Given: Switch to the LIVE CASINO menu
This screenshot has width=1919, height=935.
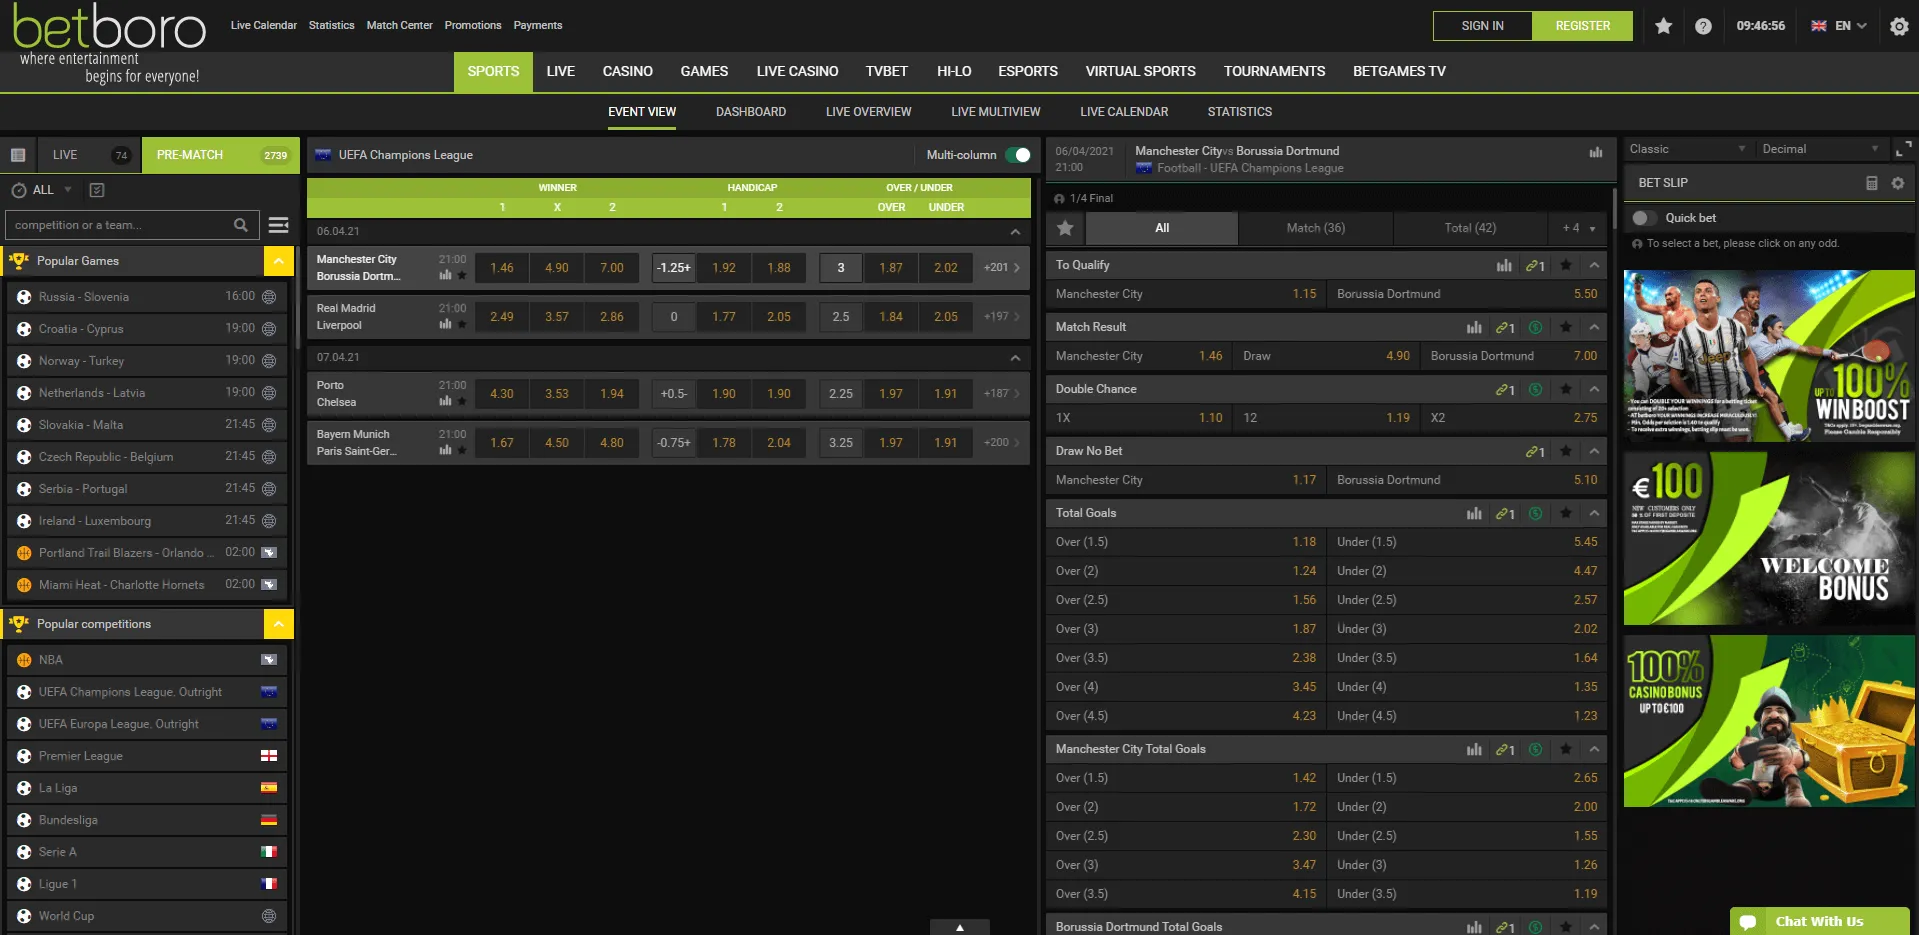Looking at the screenshot, I should coord(796,71).
